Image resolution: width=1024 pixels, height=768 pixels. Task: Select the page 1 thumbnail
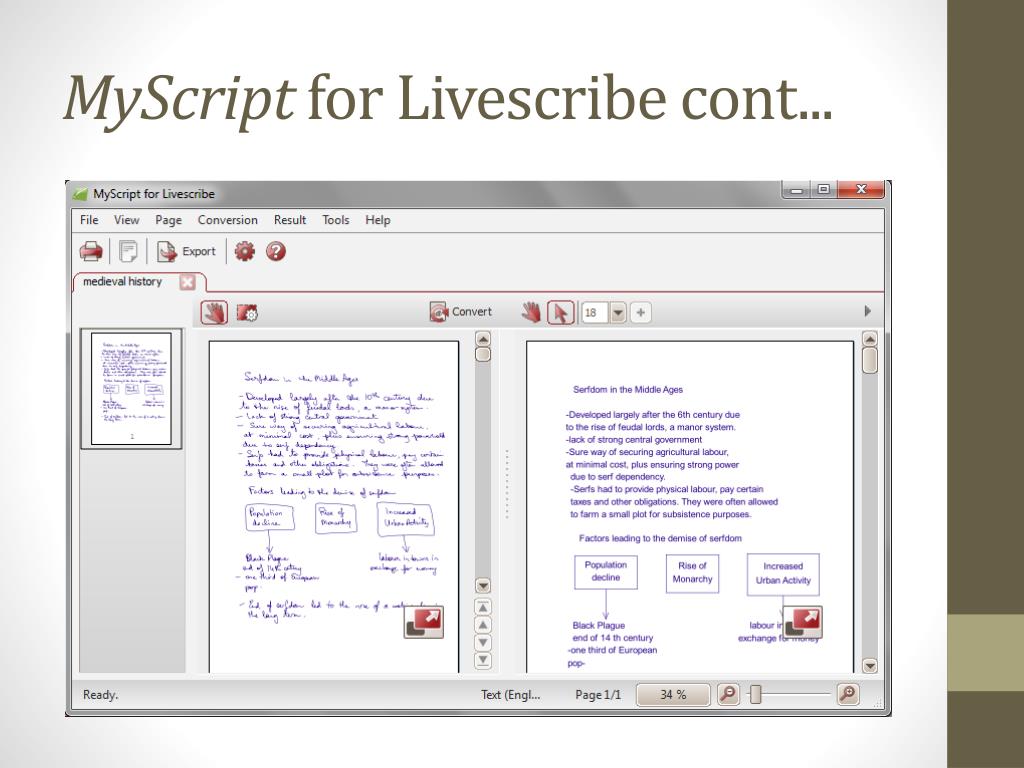point(131,389)
